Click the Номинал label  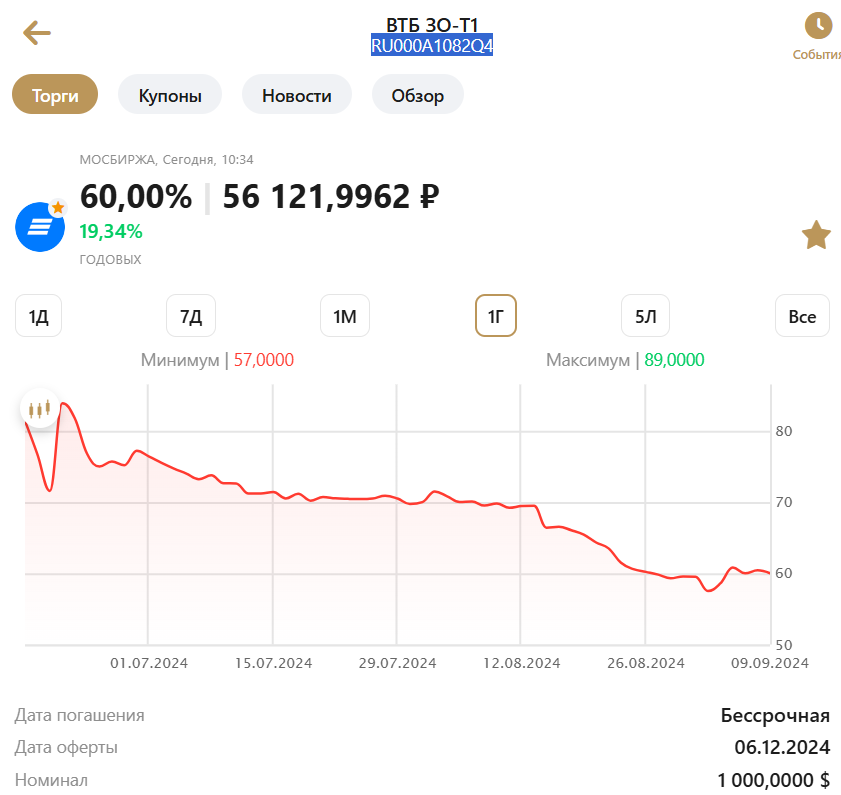tap(51, 780)
